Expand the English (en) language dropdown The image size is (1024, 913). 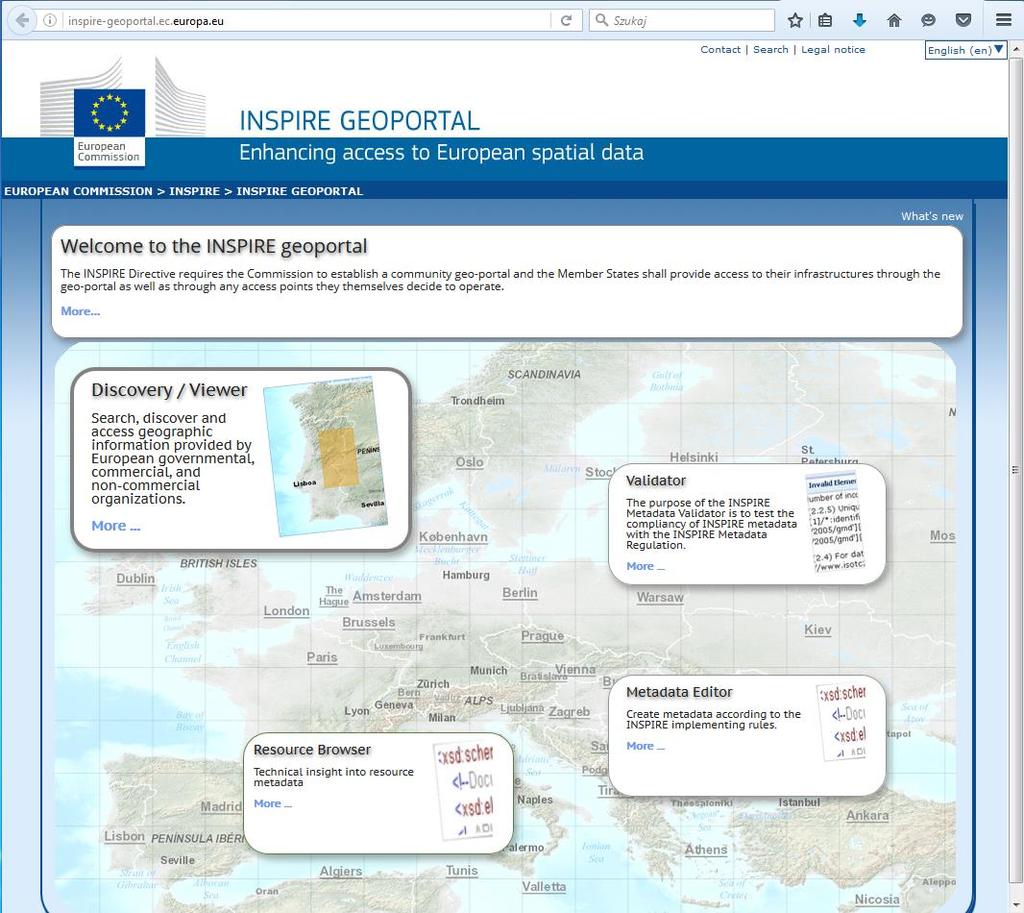point(966,50)
